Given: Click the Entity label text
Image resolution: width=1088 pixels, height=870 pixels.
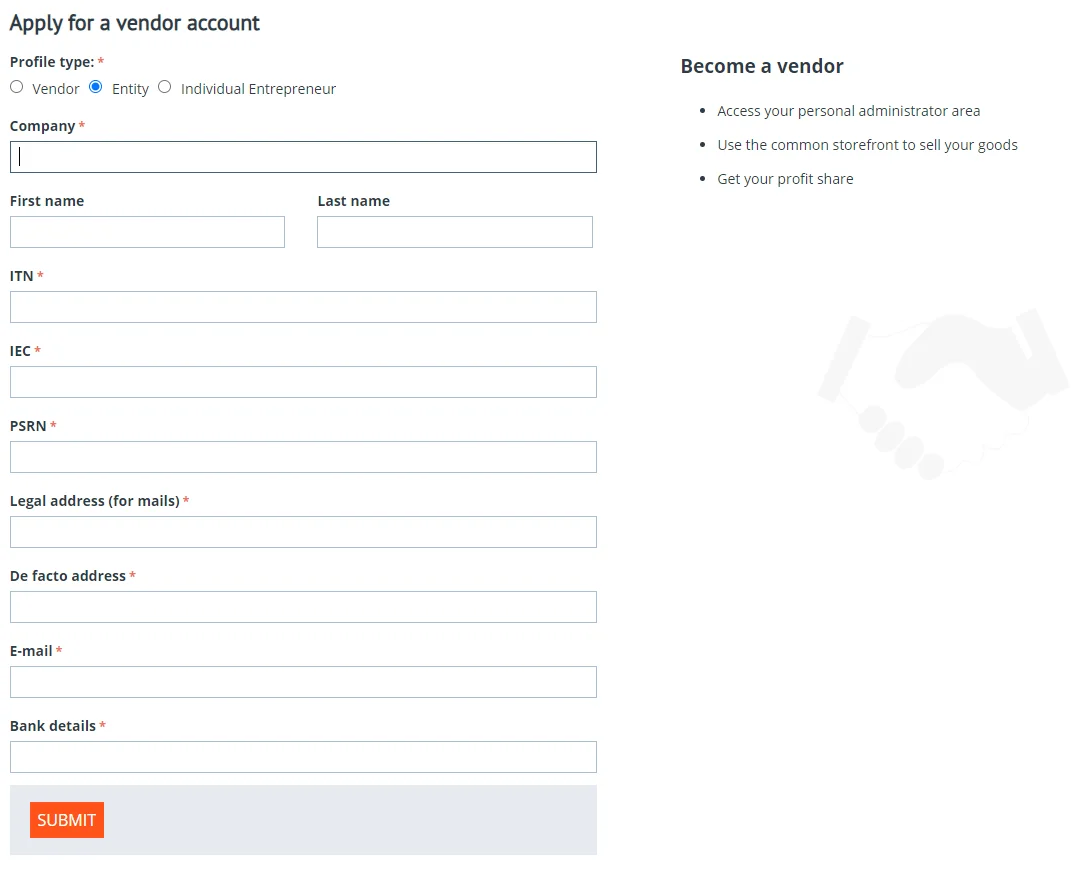Looking at the screenshot, I should (x=130, y=89).
